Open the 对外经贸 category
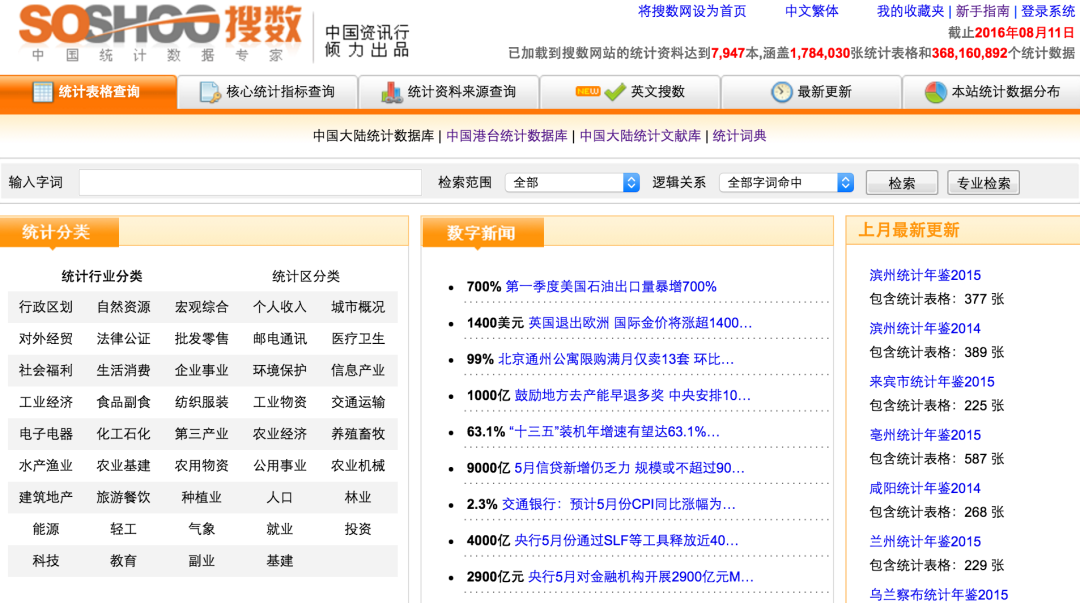Image resolution: width=1080 pixels, height=603 pixels. click(45, 338)
